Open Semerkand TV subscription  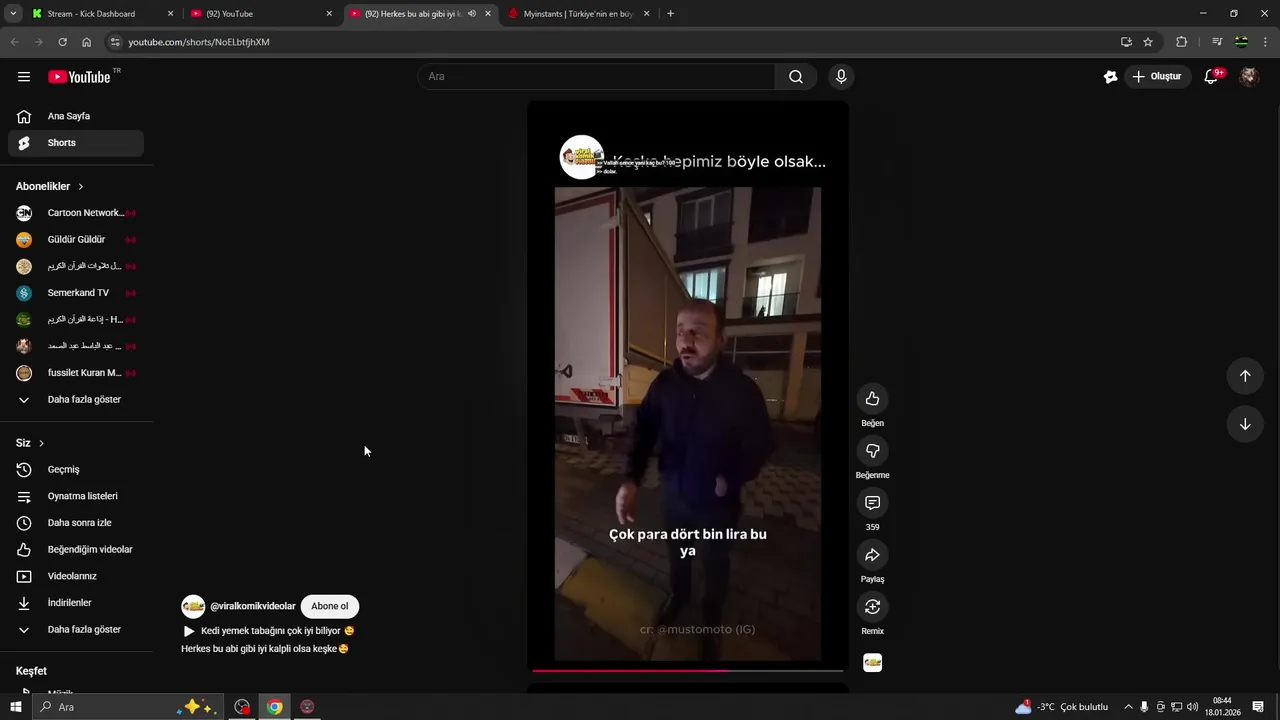click(76, 293)
